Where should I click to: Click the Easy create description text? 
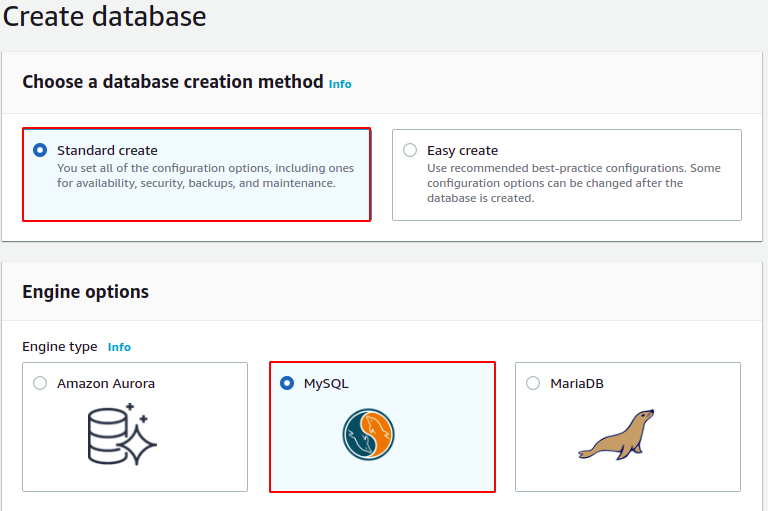574,183
